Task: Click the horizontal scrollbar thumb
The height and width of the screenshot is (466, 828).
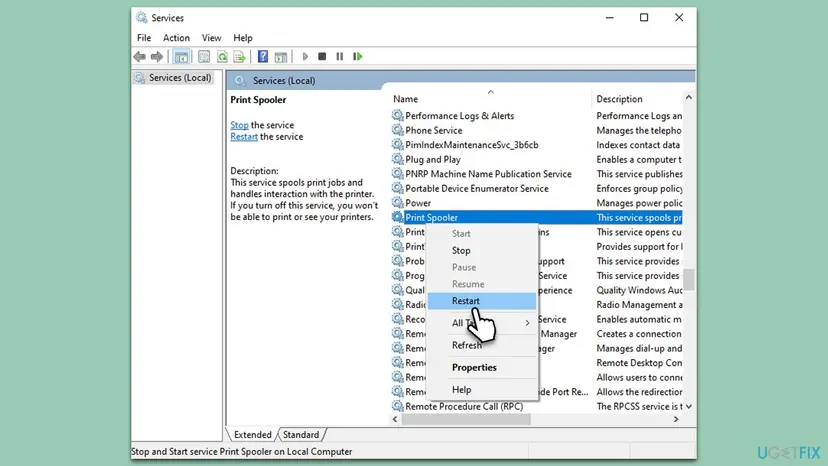Action: pos(466,419)
